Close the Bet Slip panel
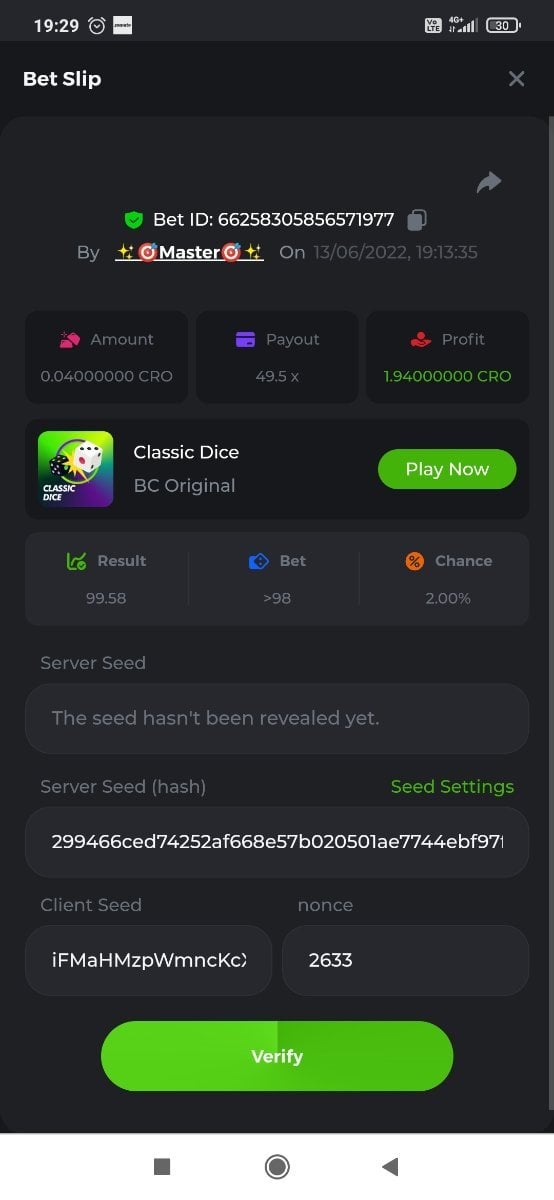The width and height of the screenshot is (554, 1200). pos(516,79)
